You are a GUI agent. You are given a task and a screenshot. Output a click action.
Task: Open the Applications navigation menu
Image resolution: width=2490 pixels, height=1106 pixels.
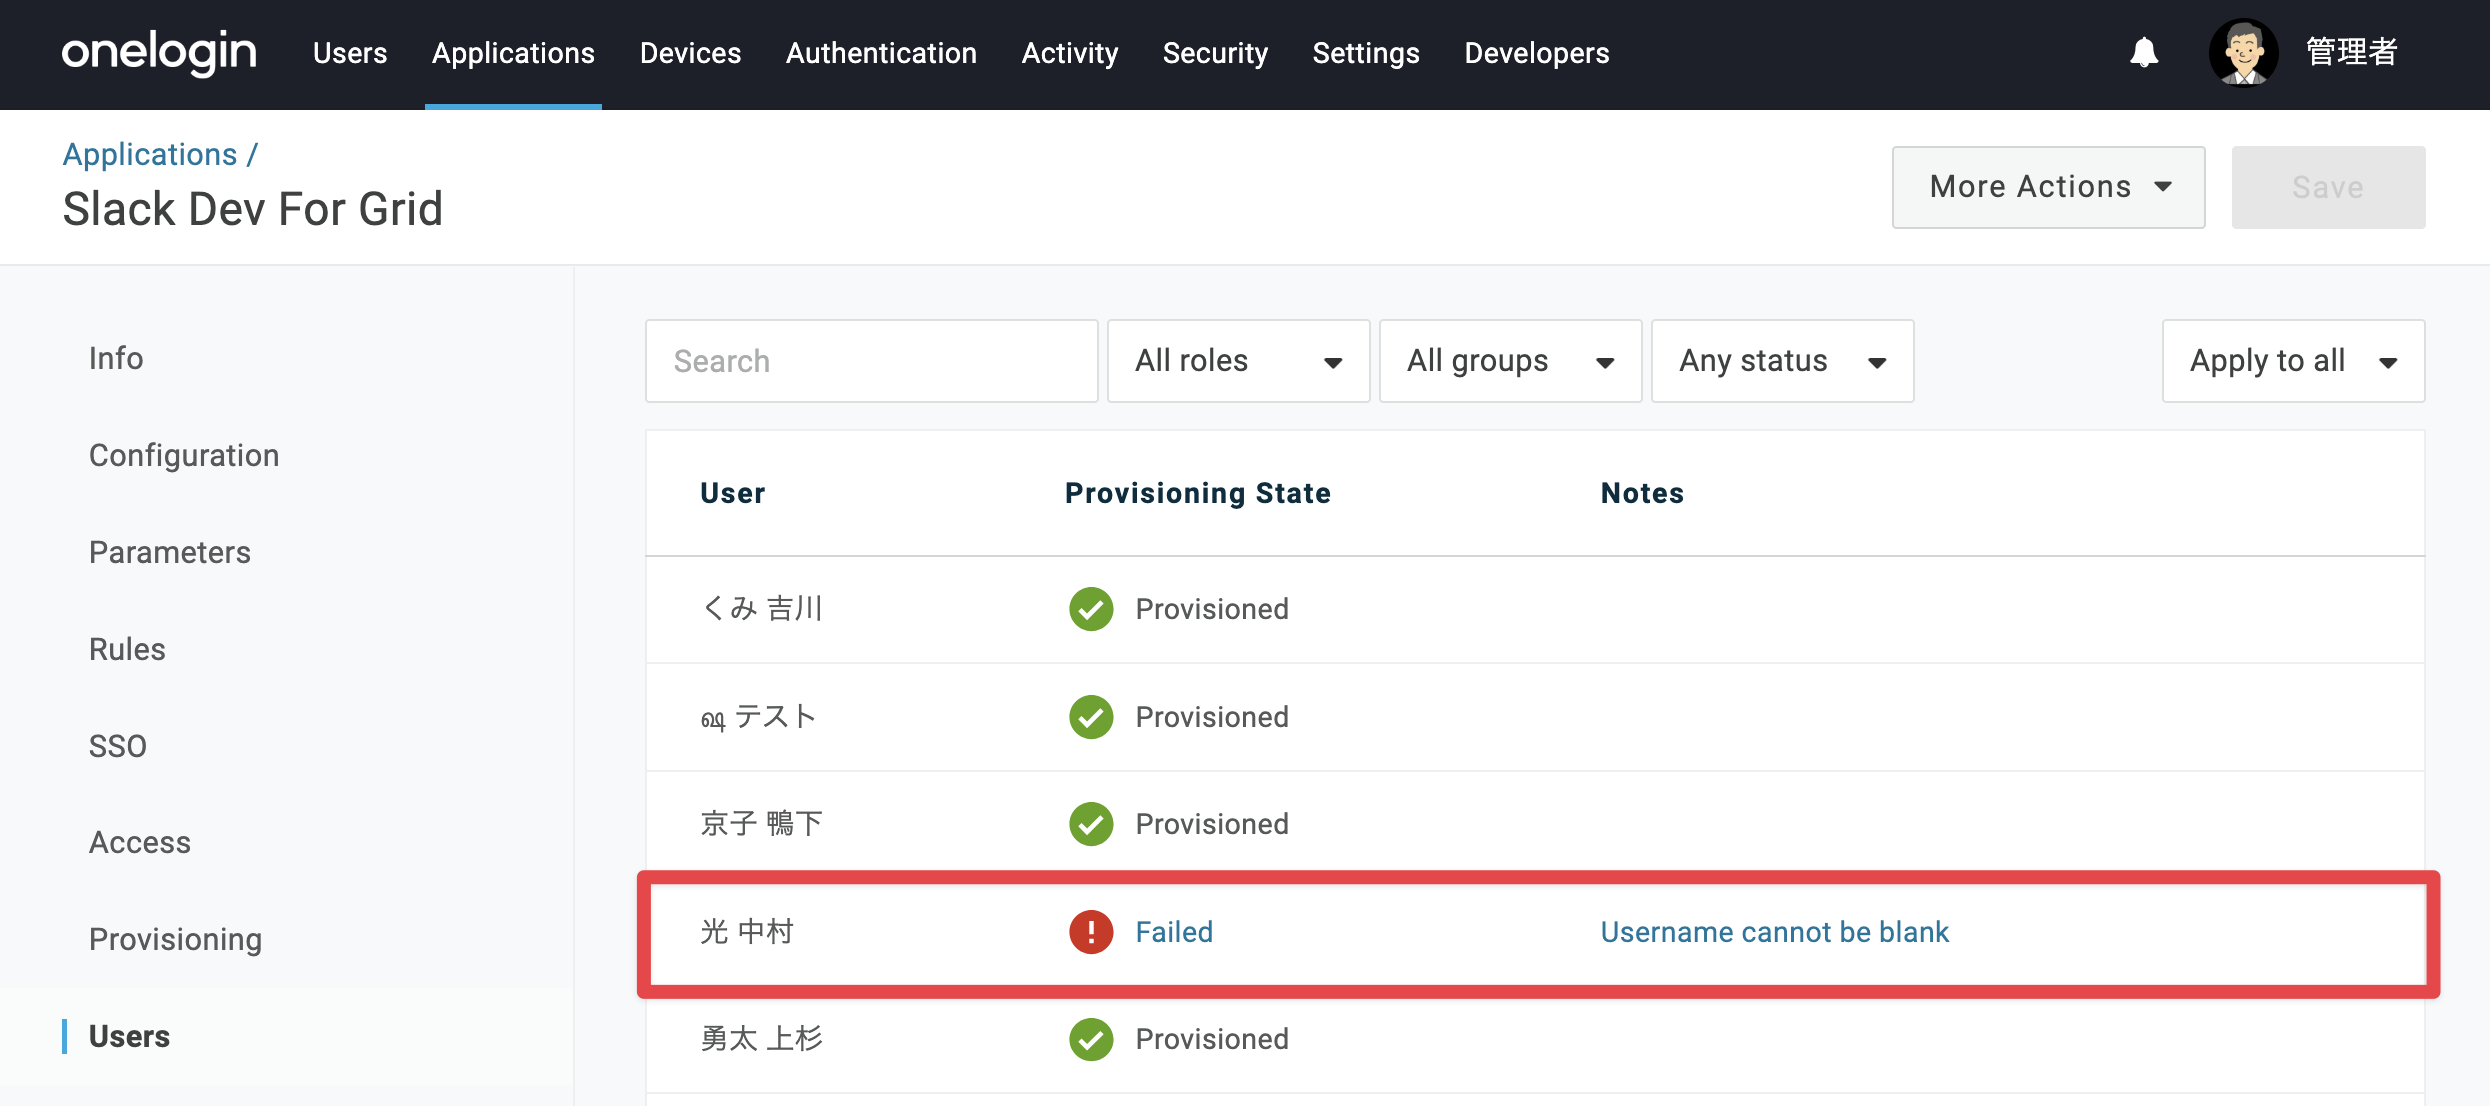pos(513,53)
